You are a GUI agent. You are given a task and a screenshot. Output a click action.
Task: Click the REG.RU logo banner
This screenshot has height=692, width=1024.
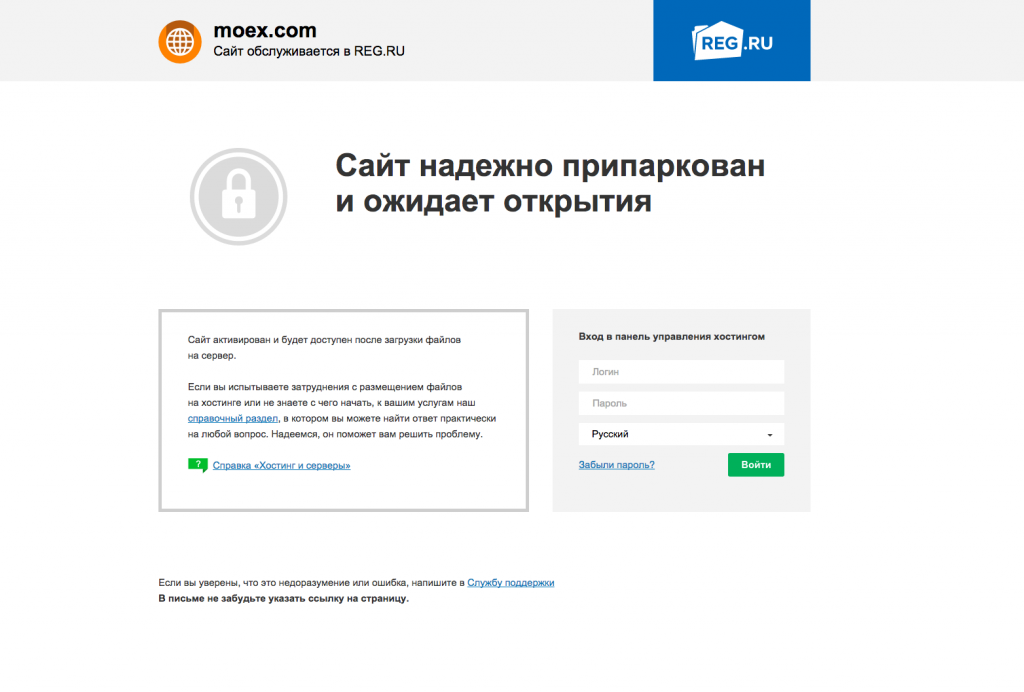pos(731,40)
